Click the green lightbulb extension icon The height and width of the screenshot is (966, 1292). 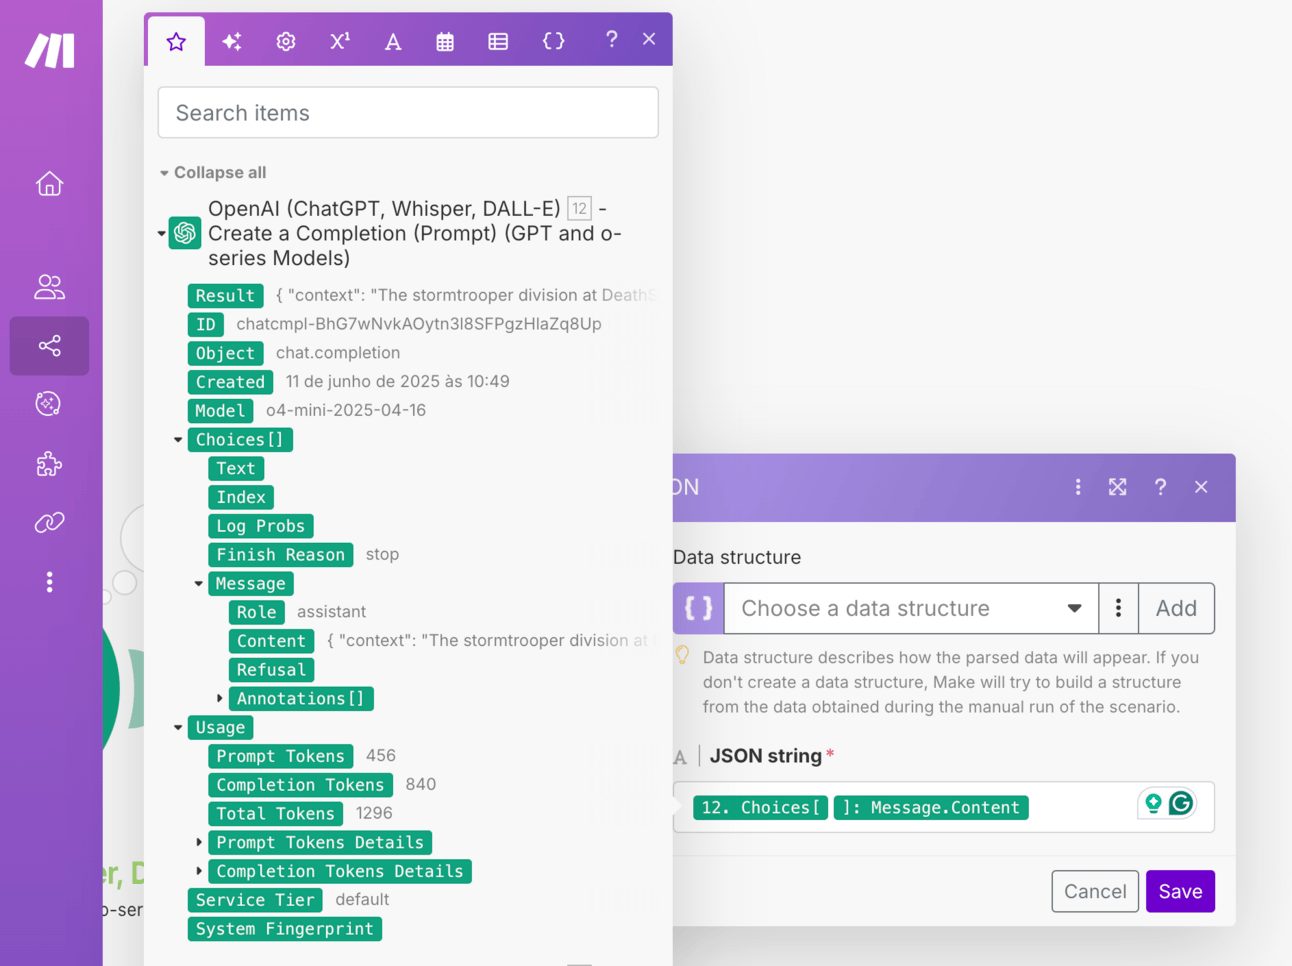pyautogui.click(x=1153, y=803)
